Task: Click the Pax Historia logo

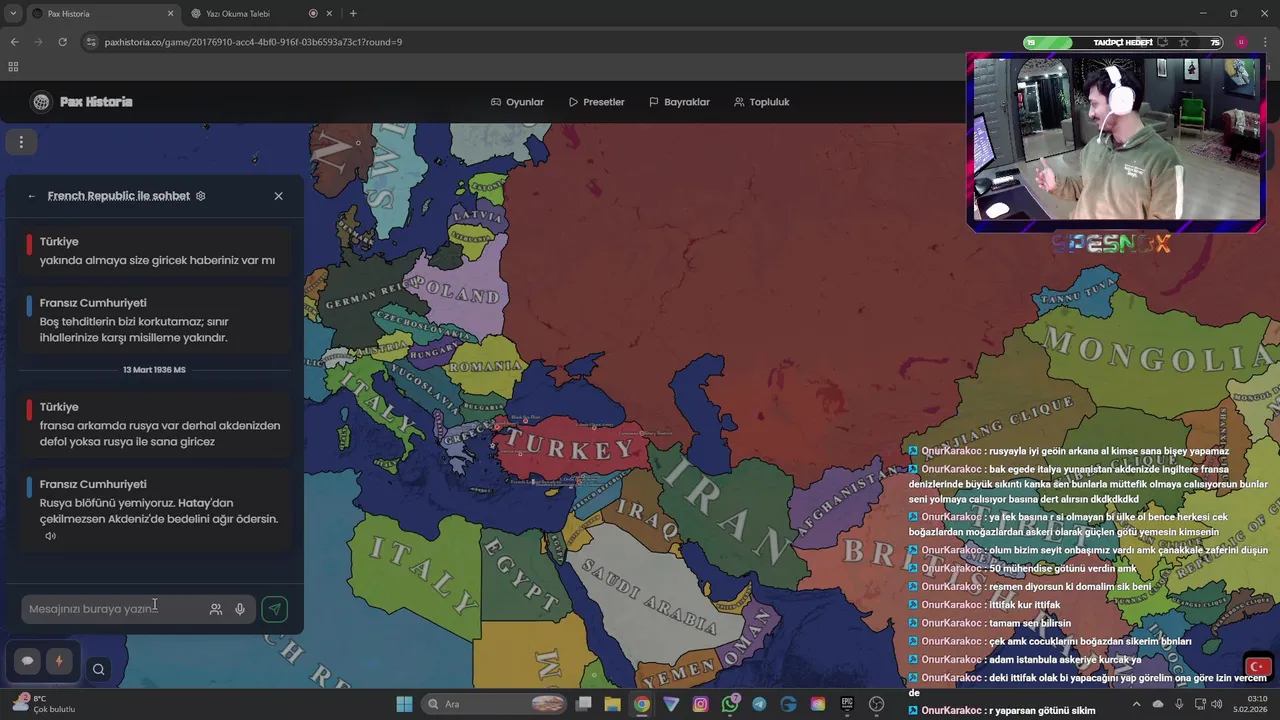Action: click(82, 102)
